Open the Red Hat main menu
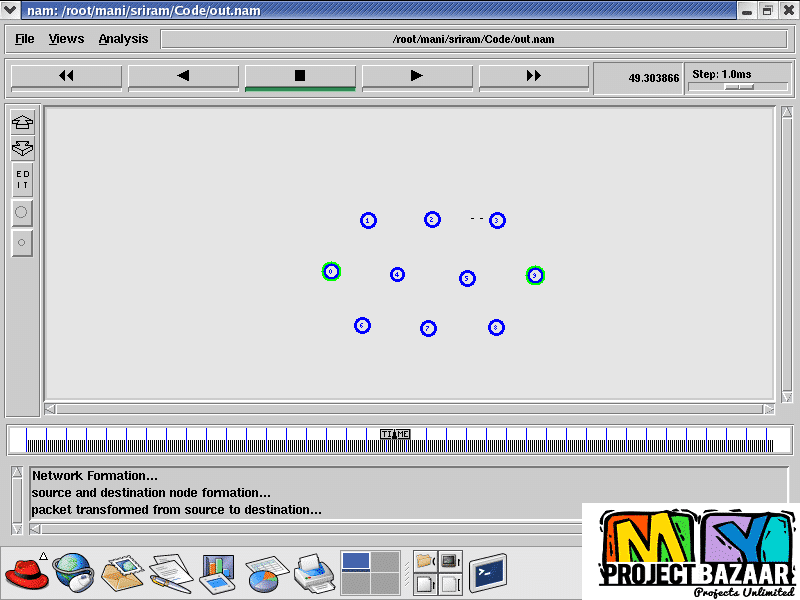The width and height of the screenshot is (800, 600). pyautogui.click(x=27, y=573)
